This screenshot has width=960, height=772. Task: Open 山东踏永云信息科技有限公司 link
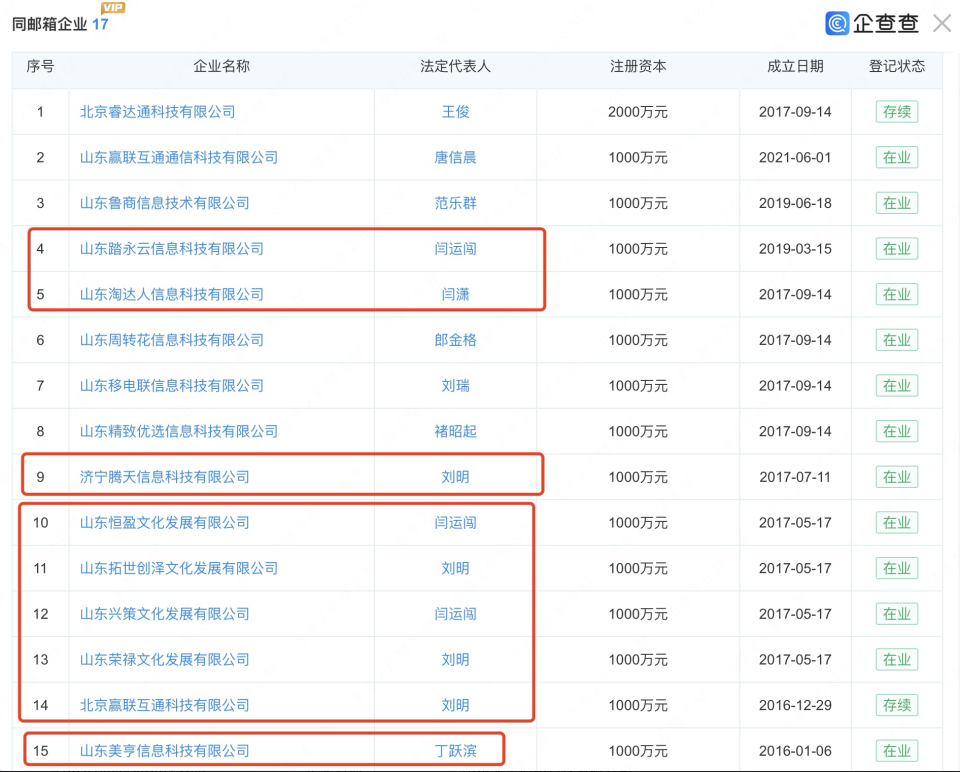pyautogui.click(x=172, y=249)
